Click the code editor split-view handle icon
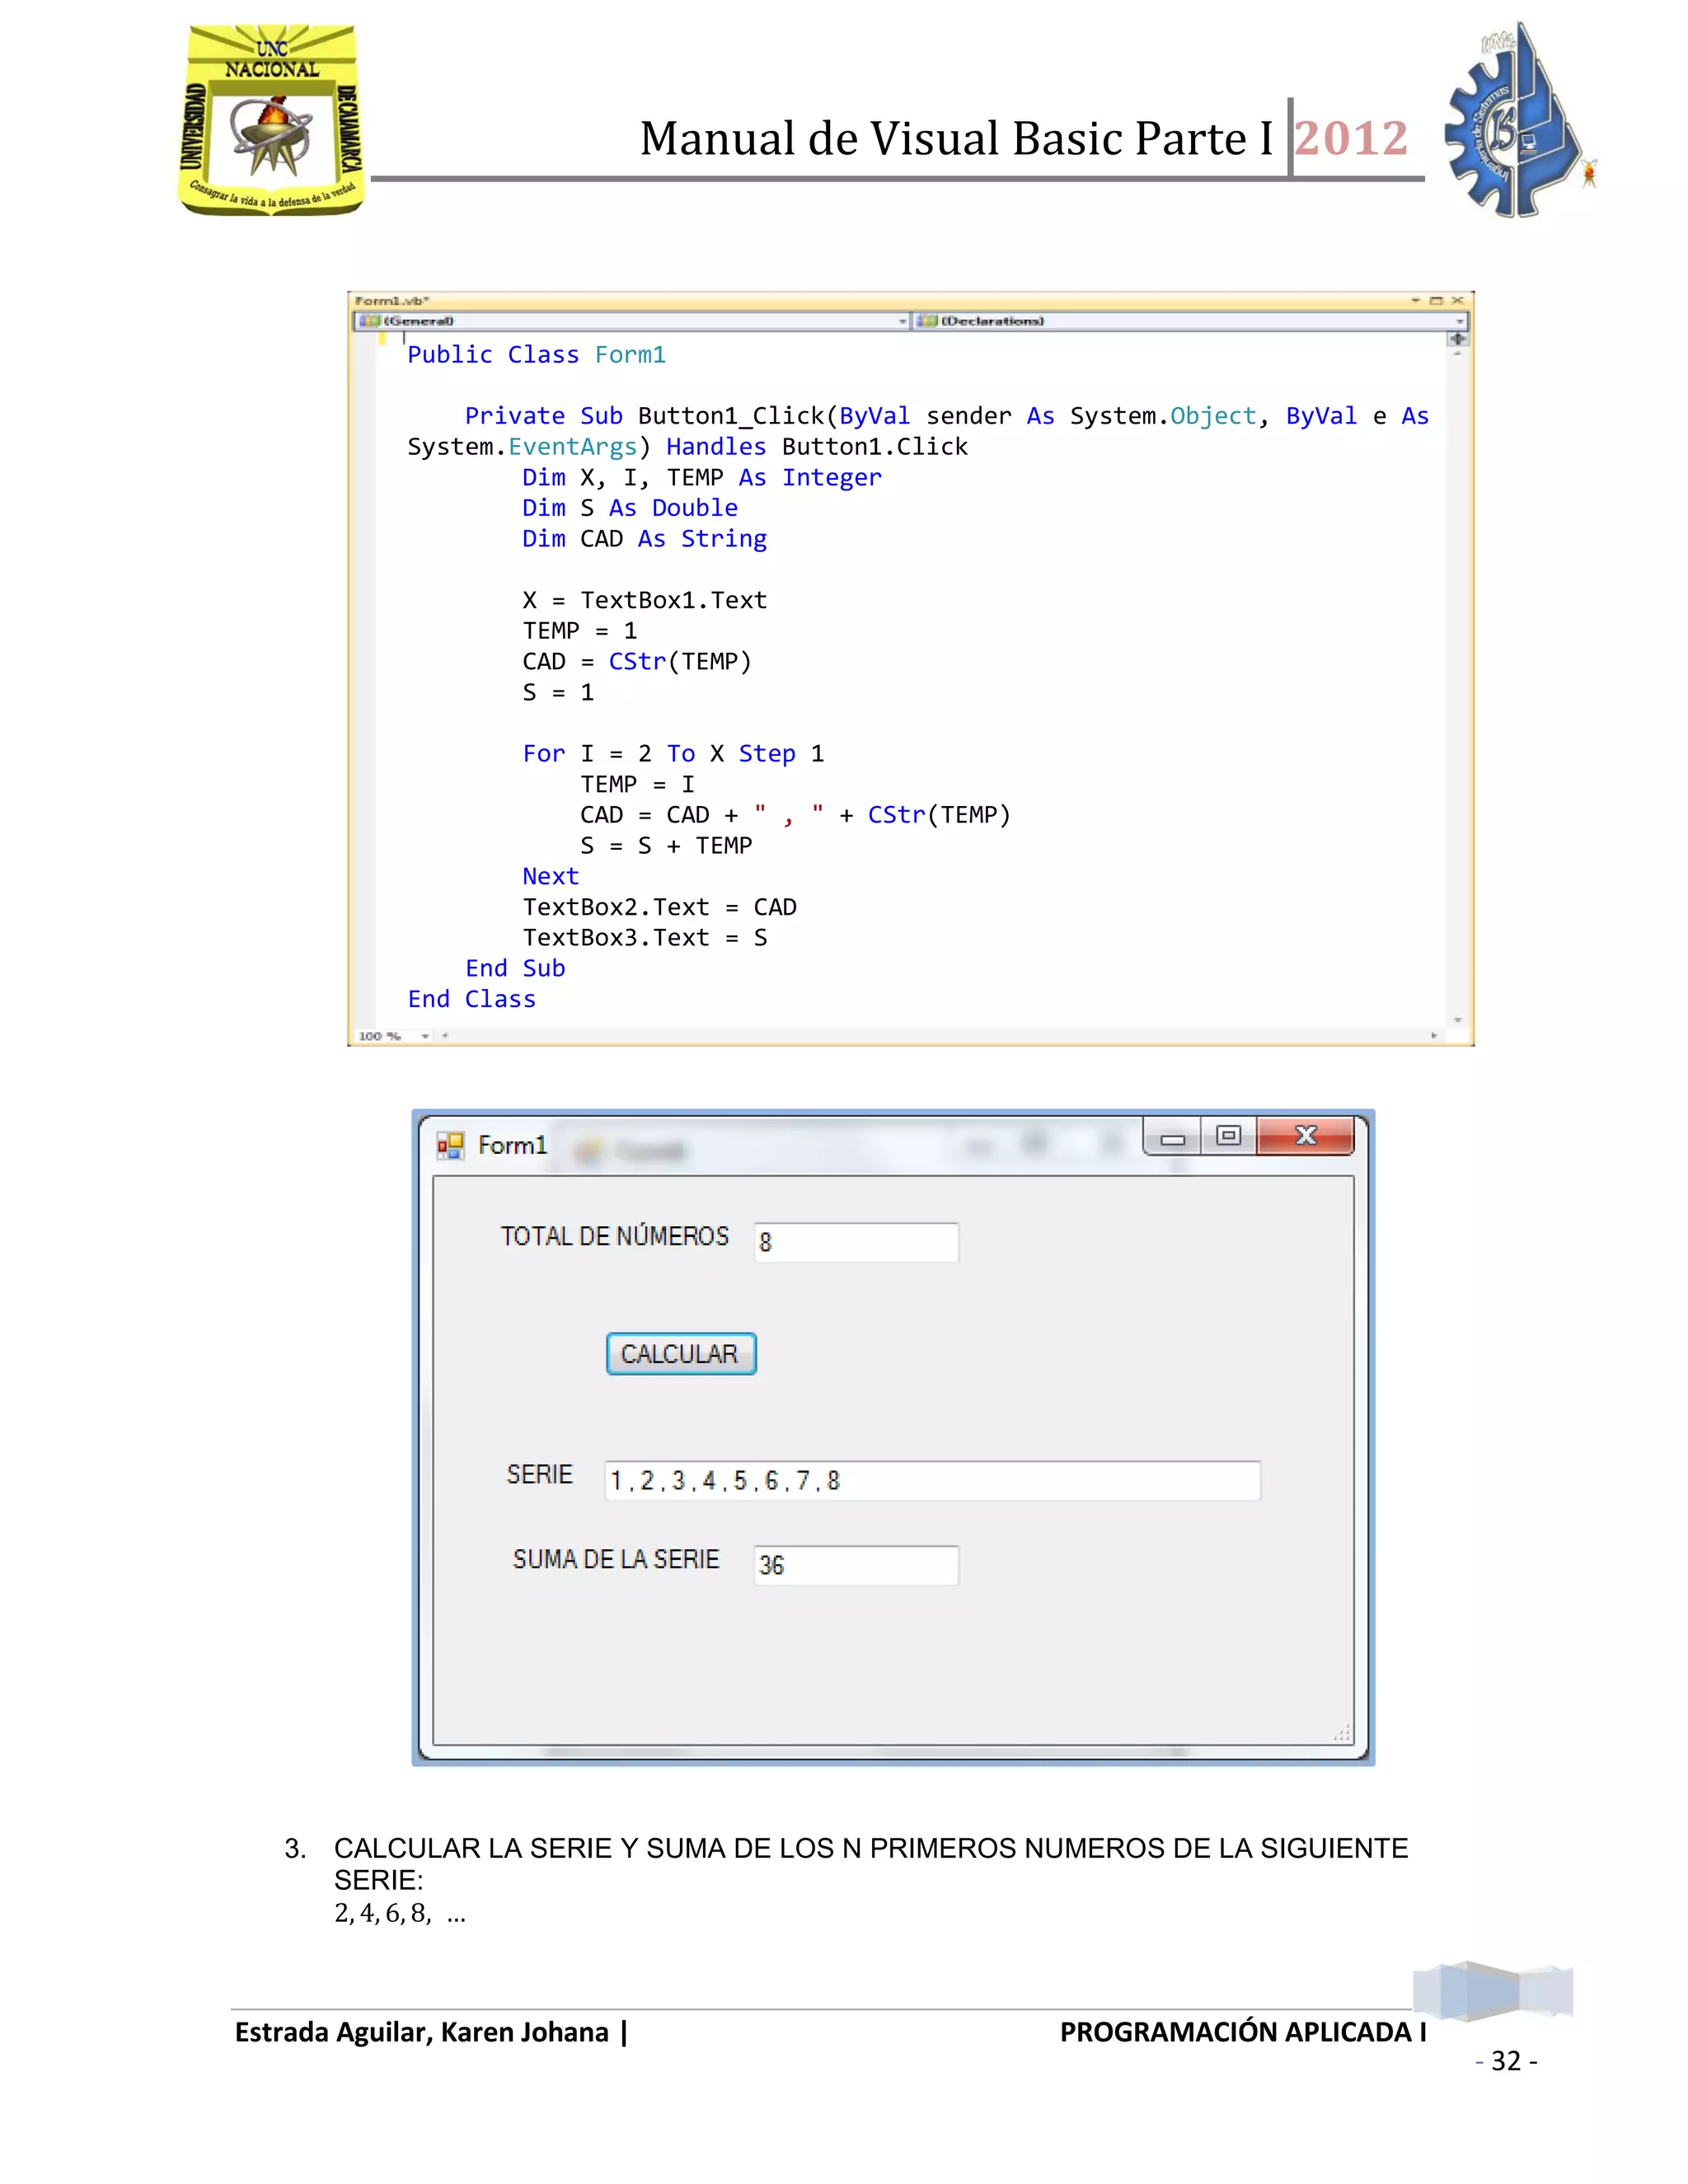Screen dimensions: 1688x2184 click(1457, 339)
